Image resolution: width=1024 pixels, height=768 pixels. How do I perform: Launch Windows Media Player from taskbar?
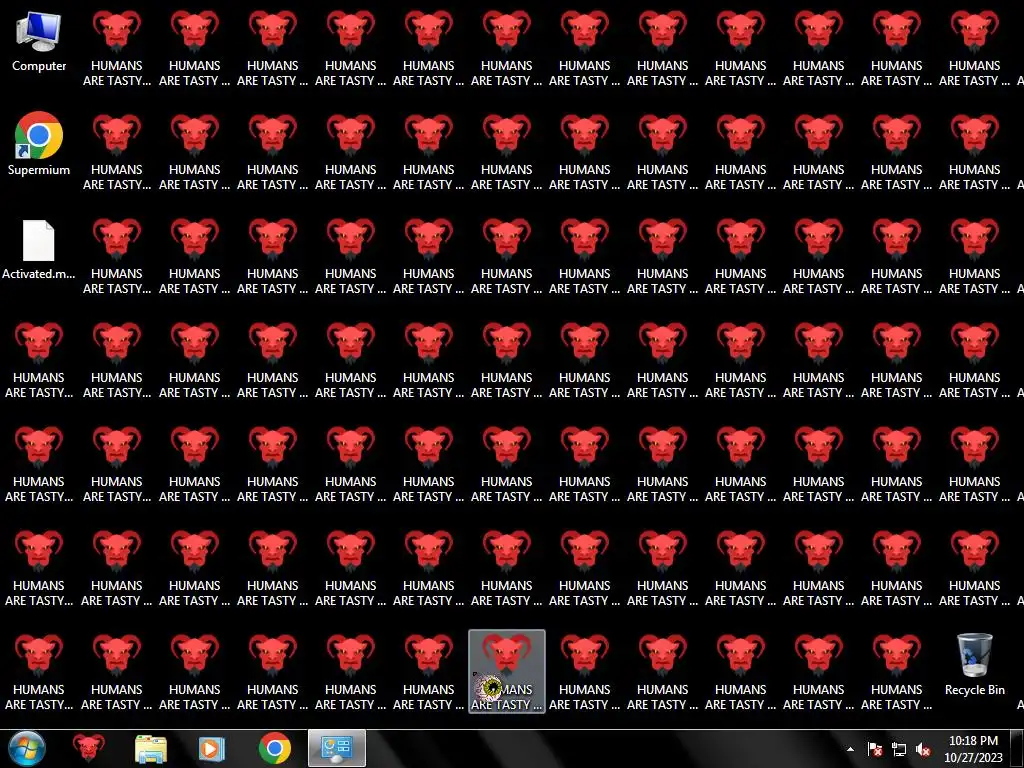click(x=212, y=748)
